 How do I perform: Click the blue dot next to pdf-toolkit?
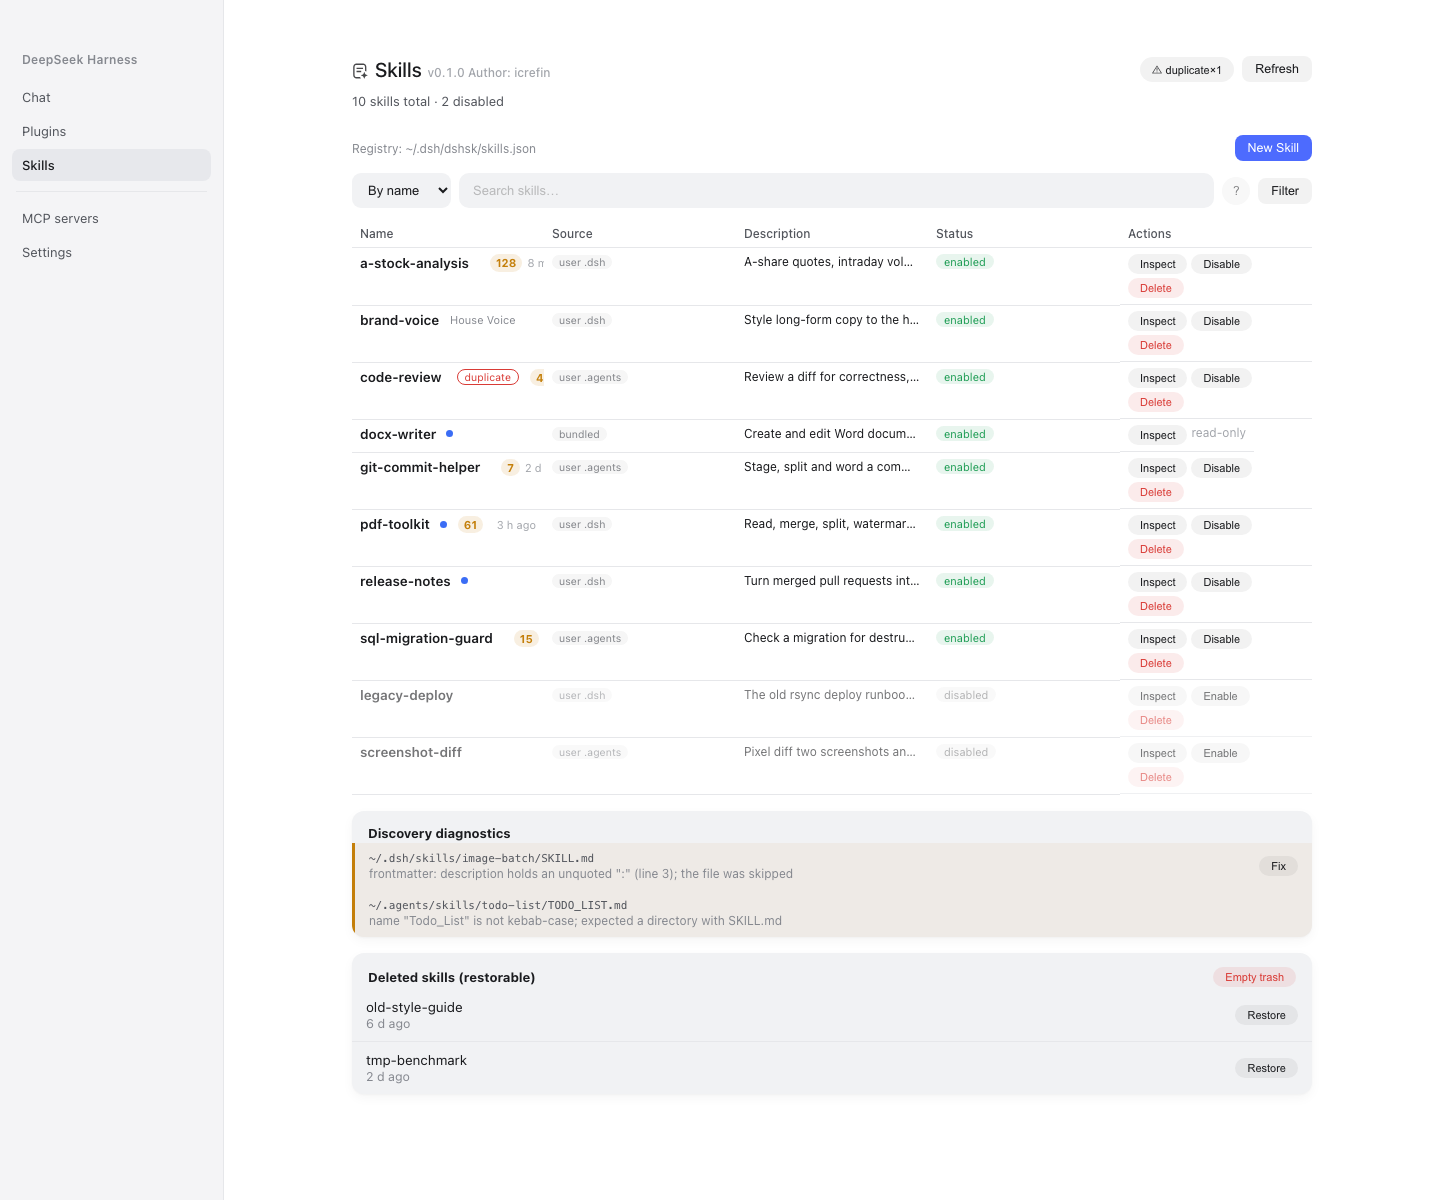[443, 524]
